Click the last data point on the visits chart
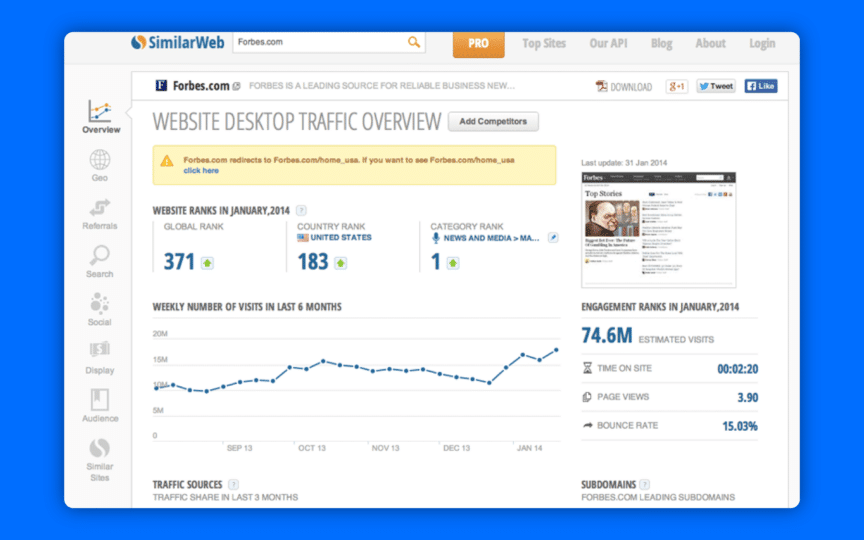 click(x=556, y=350)
